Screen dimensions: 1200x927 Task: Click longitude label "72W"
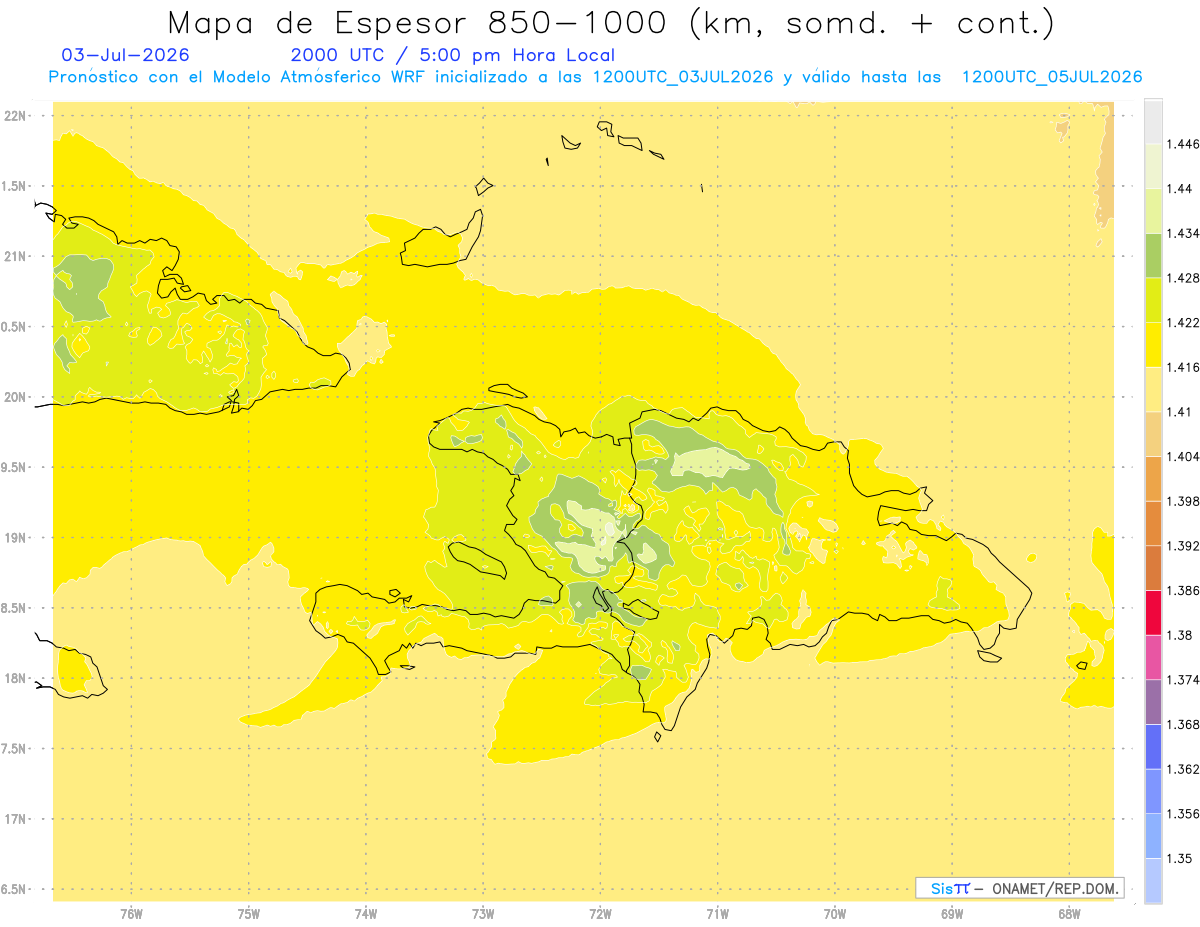pyautogui.click(x=600, y=914)
